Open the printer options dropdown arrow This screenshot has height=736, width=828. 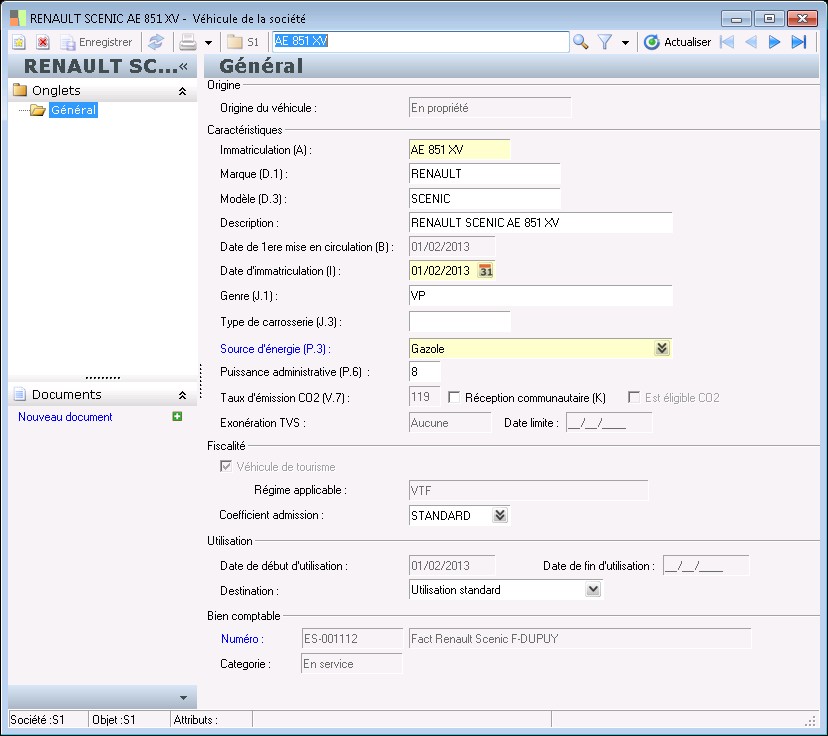209,42
